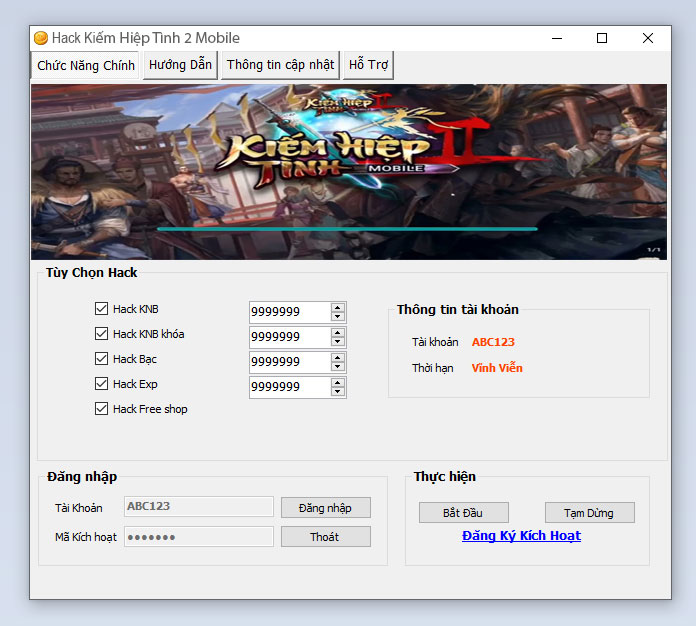This screenshot has width=696, height=626.
Task: Open the Đăng Ký Kích Hoạt link
Action: click(x=521, y=536)
